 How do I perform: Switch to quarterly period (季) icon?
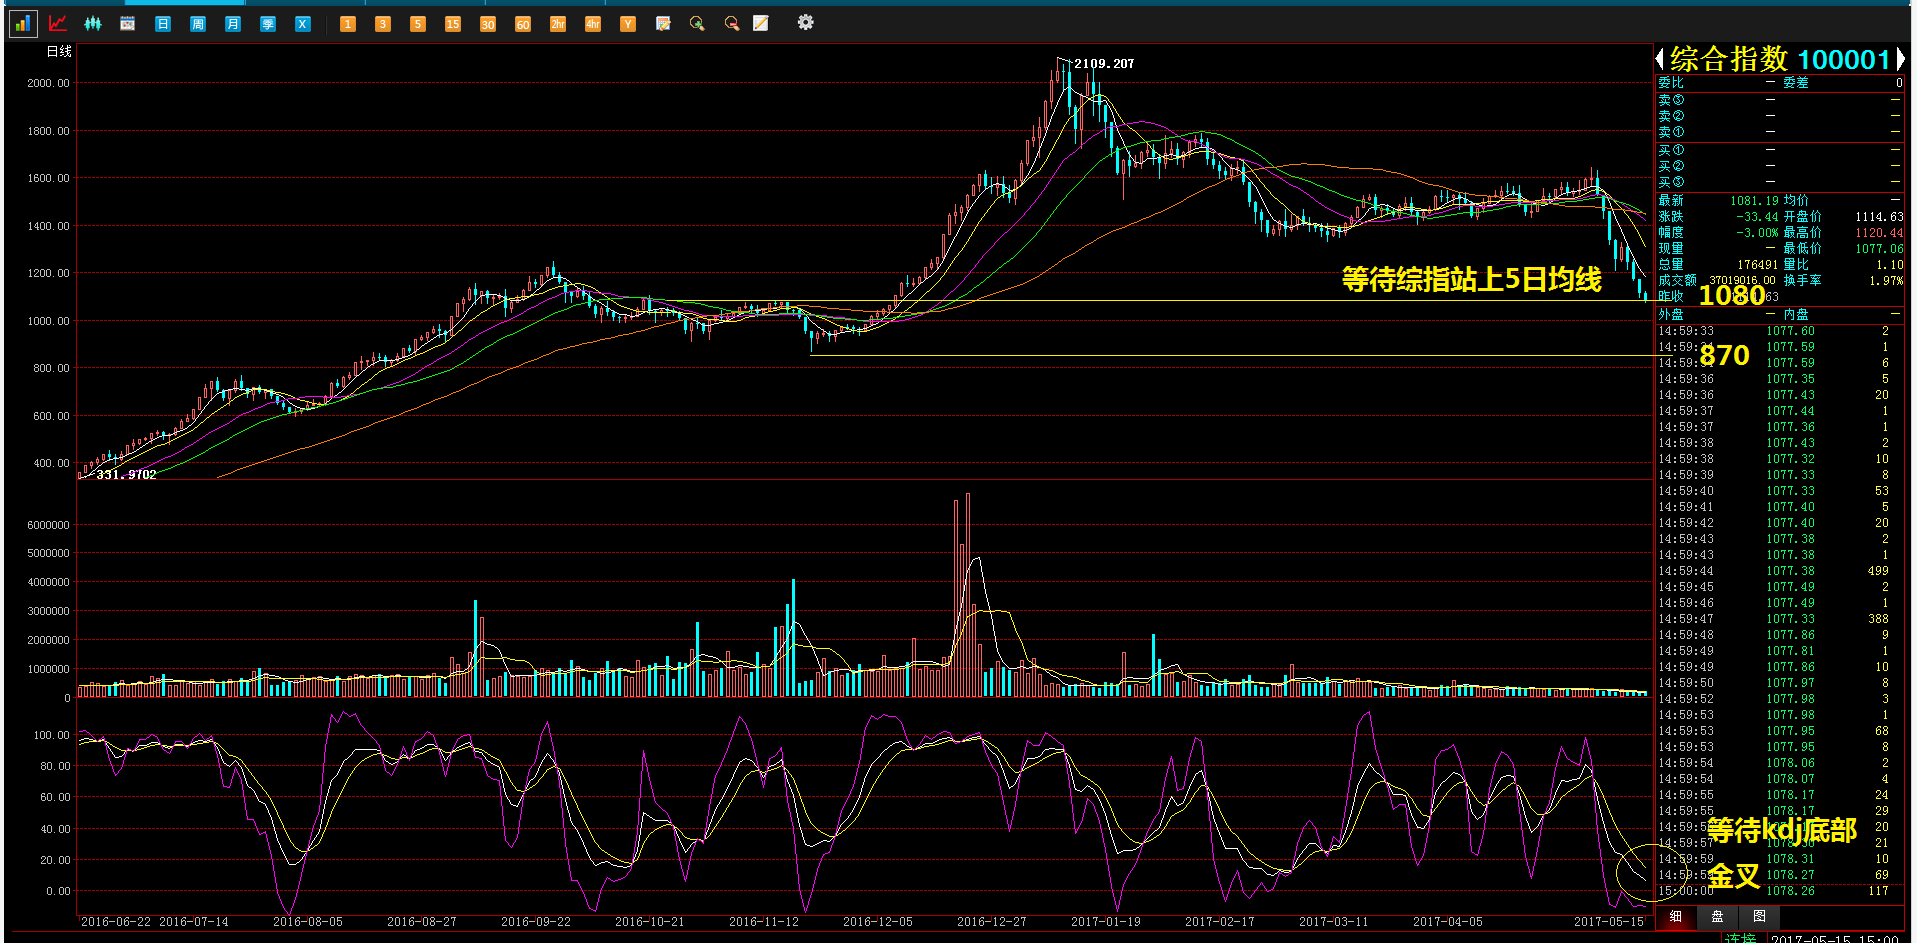pyautogui.click(x=268, y=24)
